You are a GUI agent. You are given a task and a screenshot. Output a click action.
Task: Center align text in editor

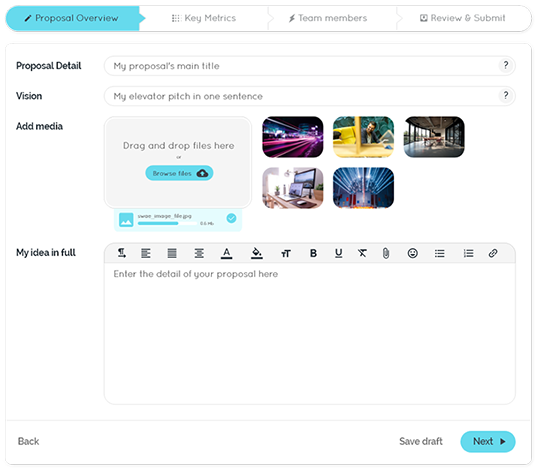point(199,253)
